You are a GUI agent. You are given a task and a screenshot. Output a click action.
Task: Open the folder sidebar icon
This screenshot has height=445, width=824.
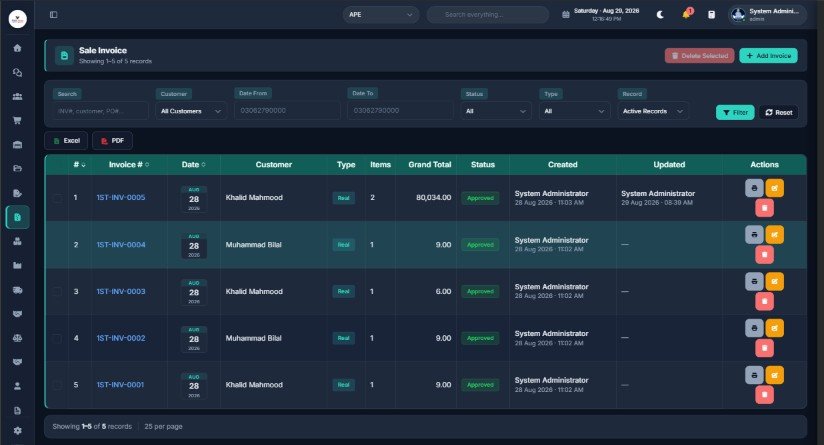click(17, 169)
